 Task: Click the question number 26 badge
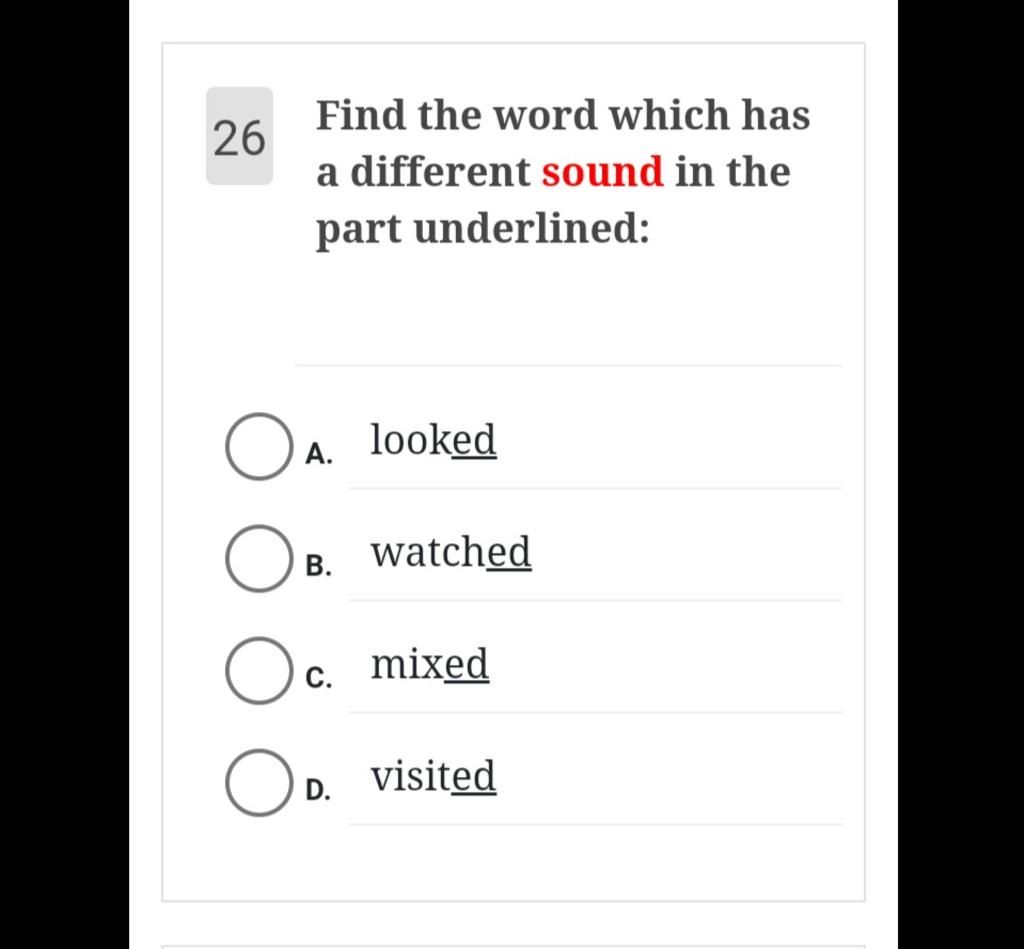pyautogui.click(x=240, y=137)
